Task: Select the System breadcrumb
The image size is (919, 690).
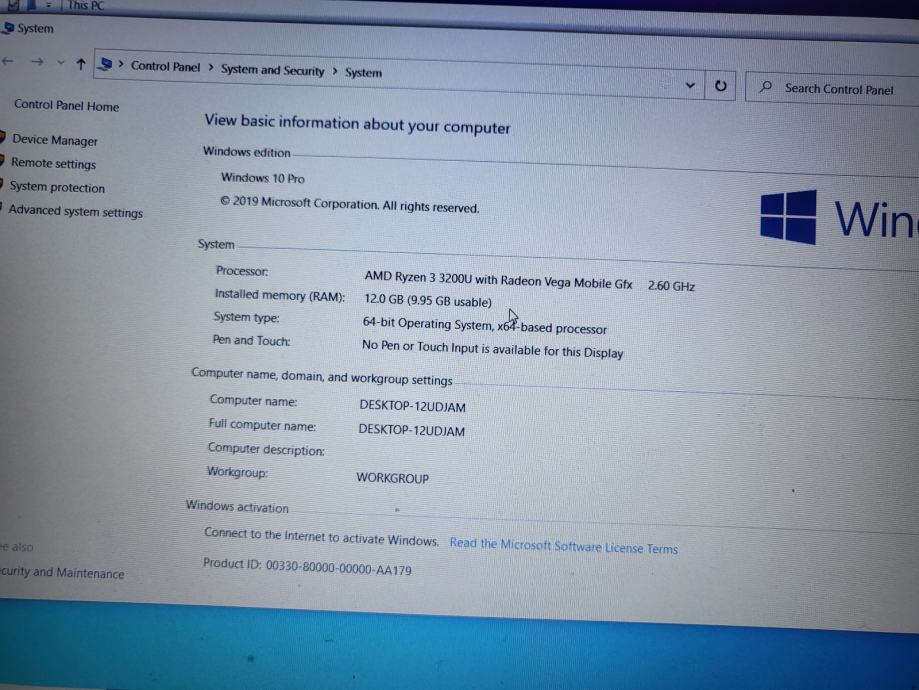Action: point(363,73)
